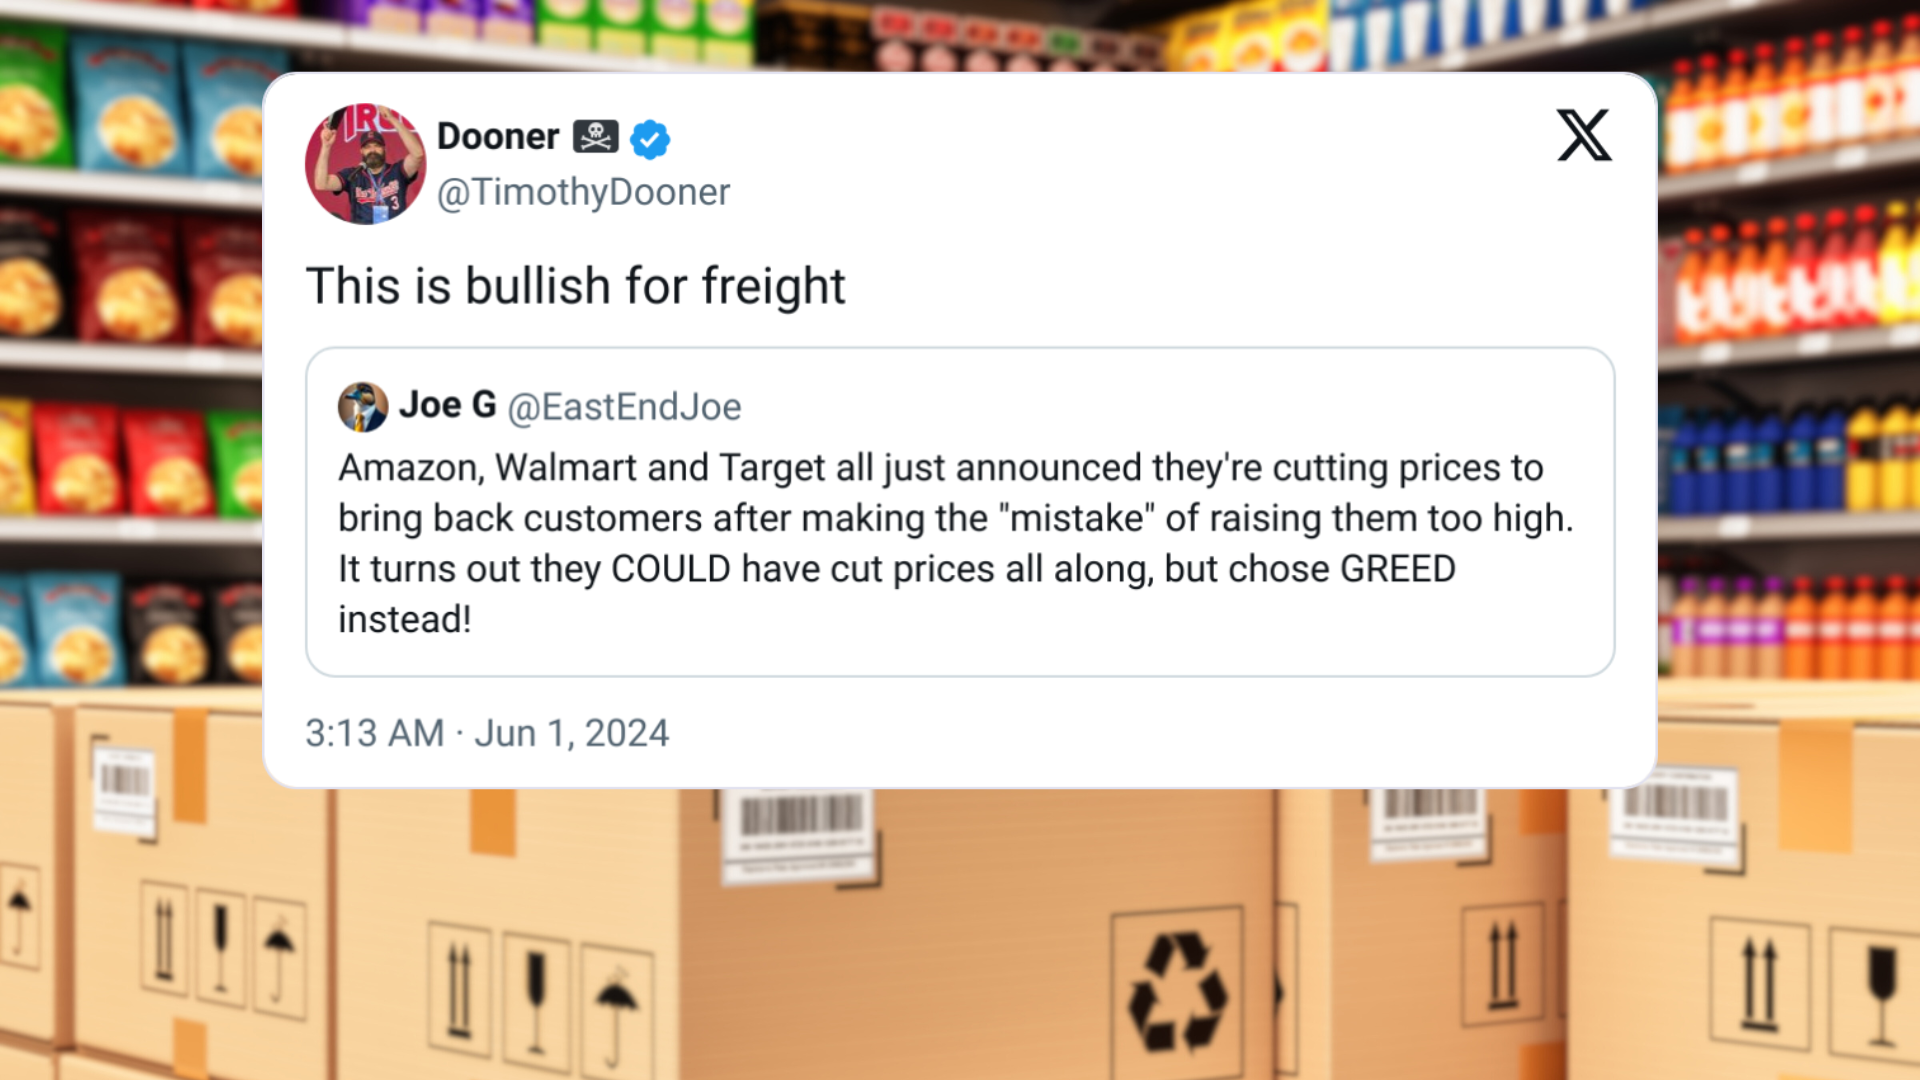The image size is (1920, 1080).
Task: Open Joe G's small profile avatar
Action: tap(363, 407)
